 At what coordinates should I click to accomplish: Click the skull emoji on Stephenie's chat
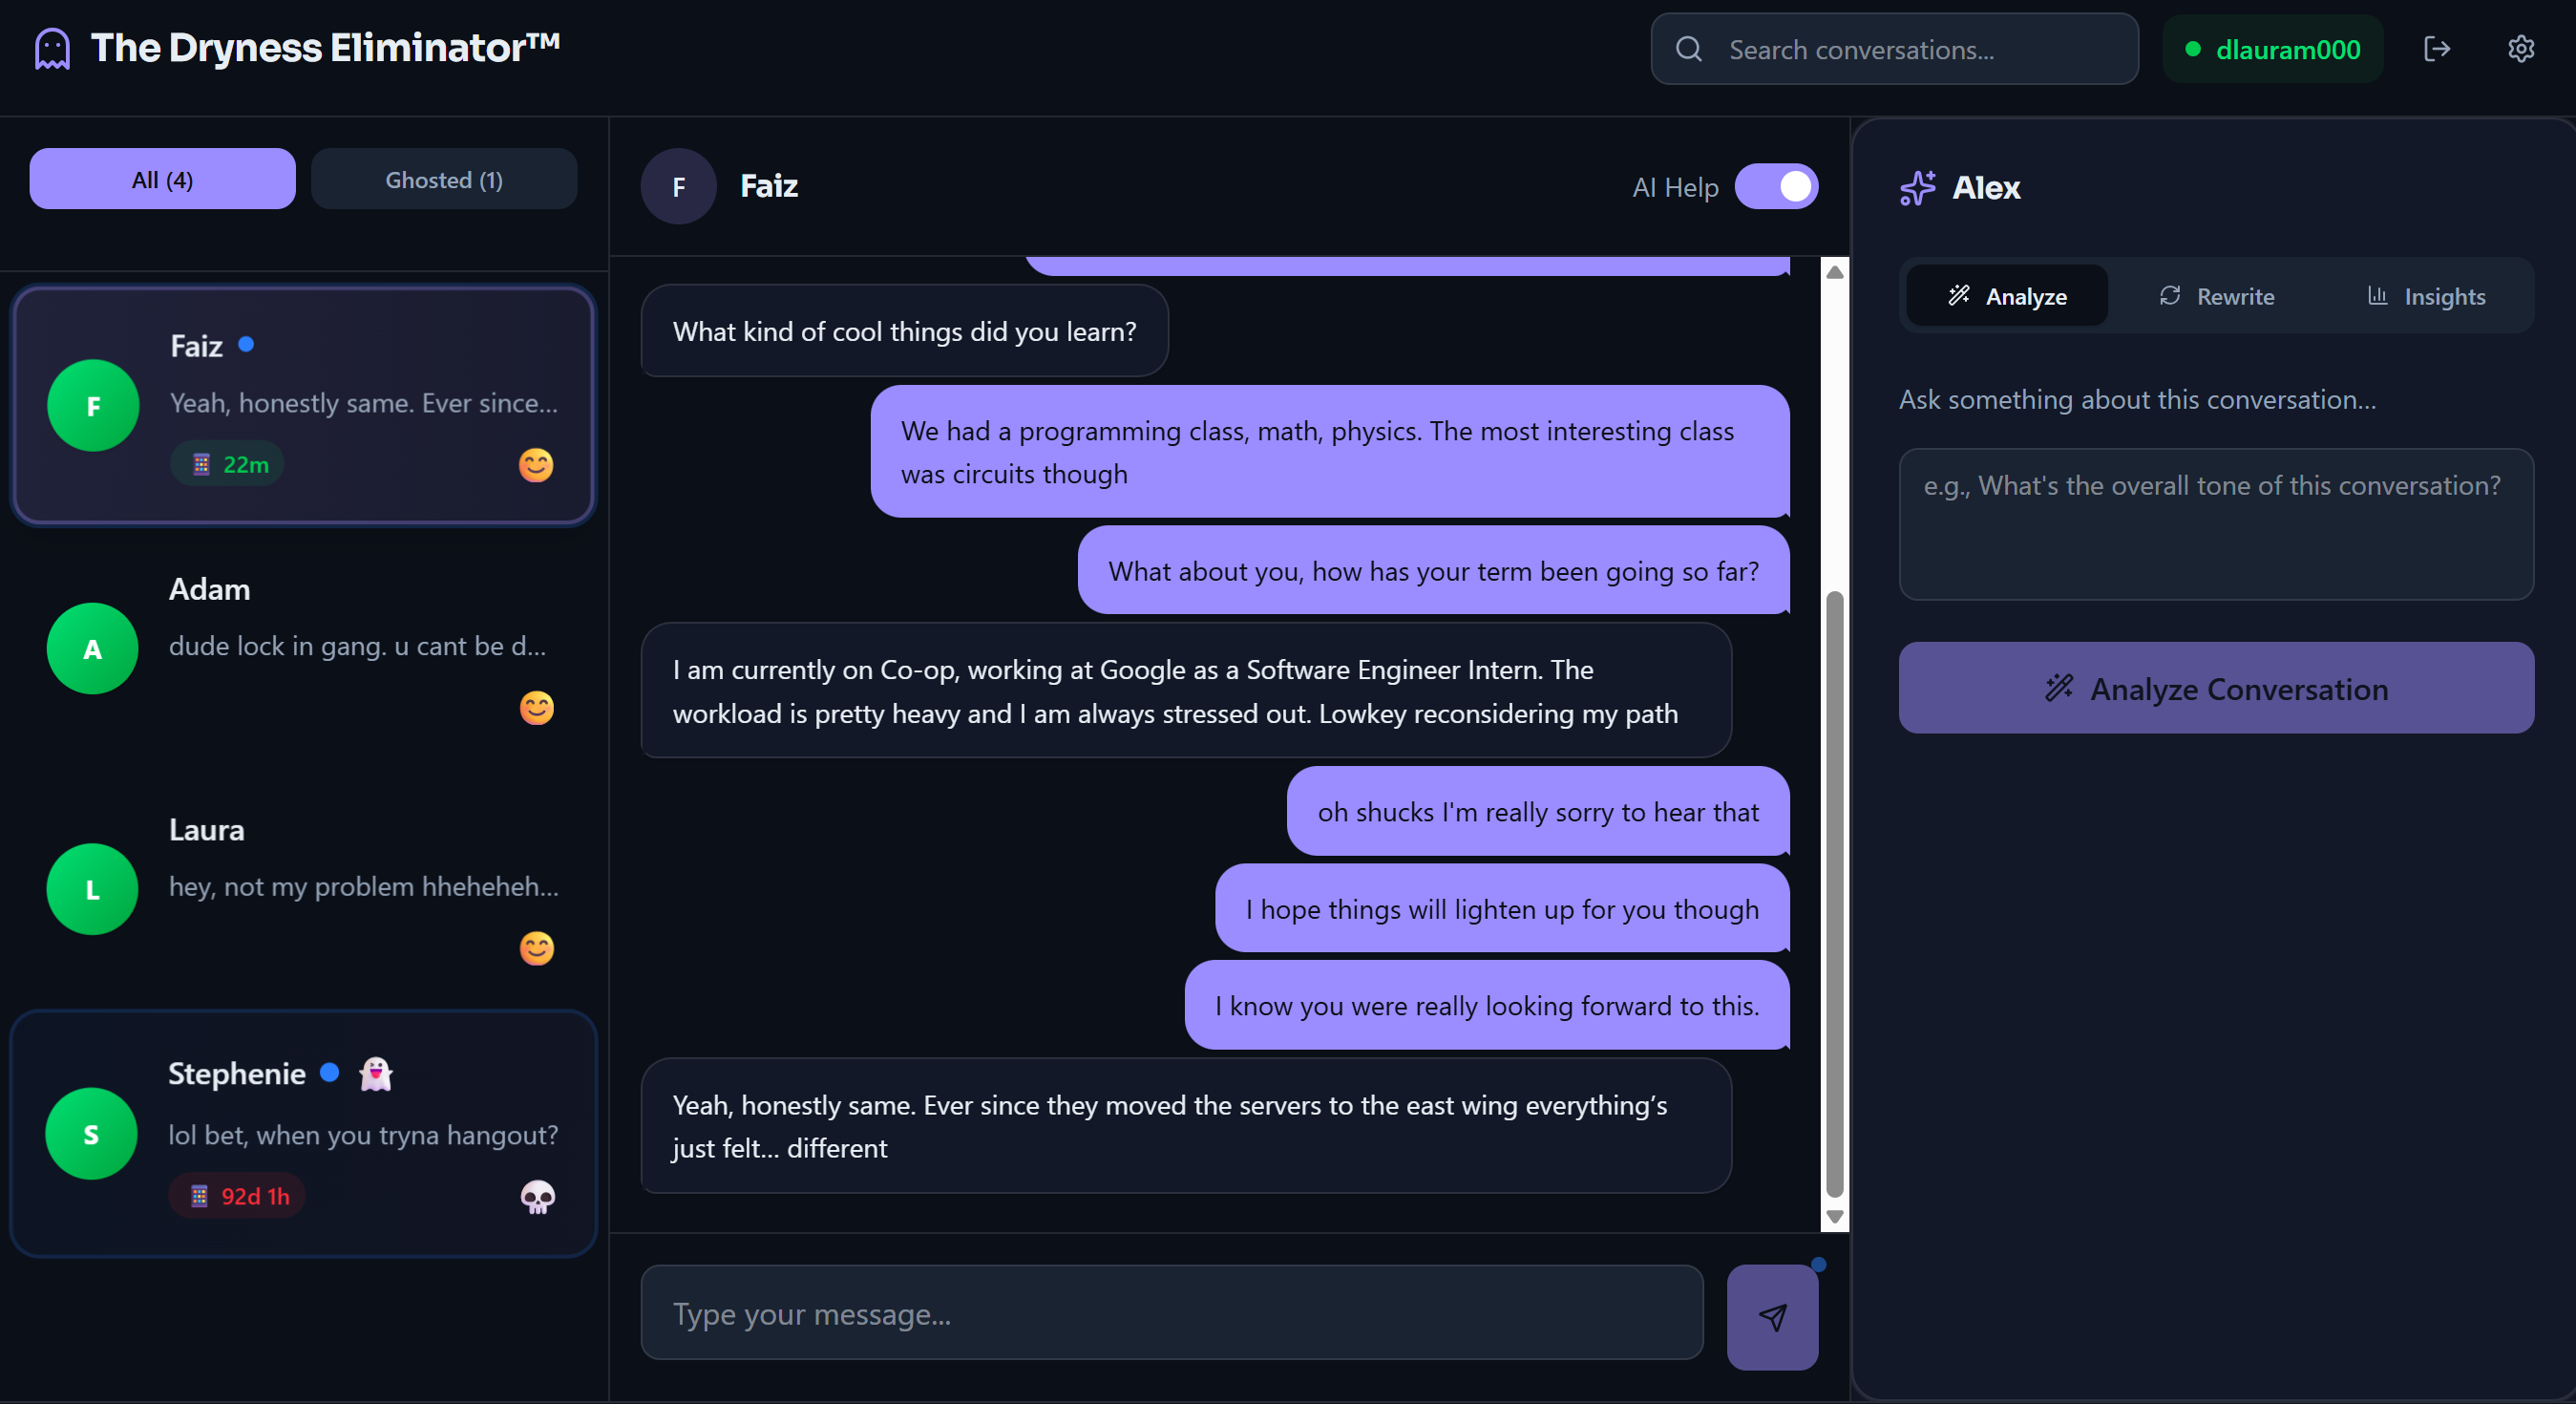pyautogui.click(x=538, y=1196)
